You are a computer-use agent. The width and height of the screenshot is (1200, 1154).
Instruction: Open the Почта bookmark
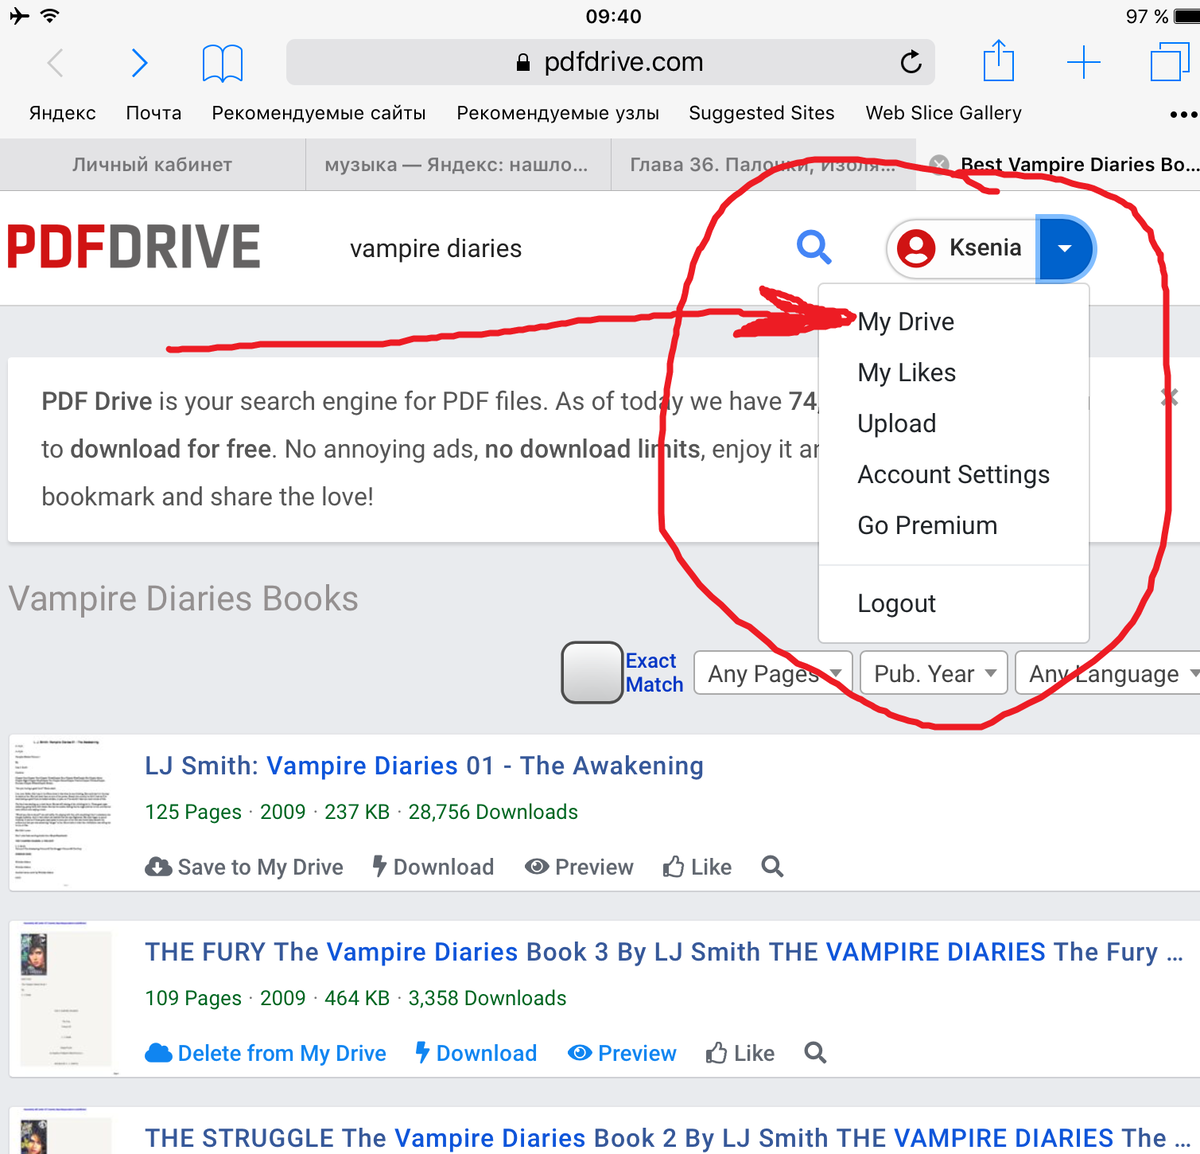click(154, 113)
